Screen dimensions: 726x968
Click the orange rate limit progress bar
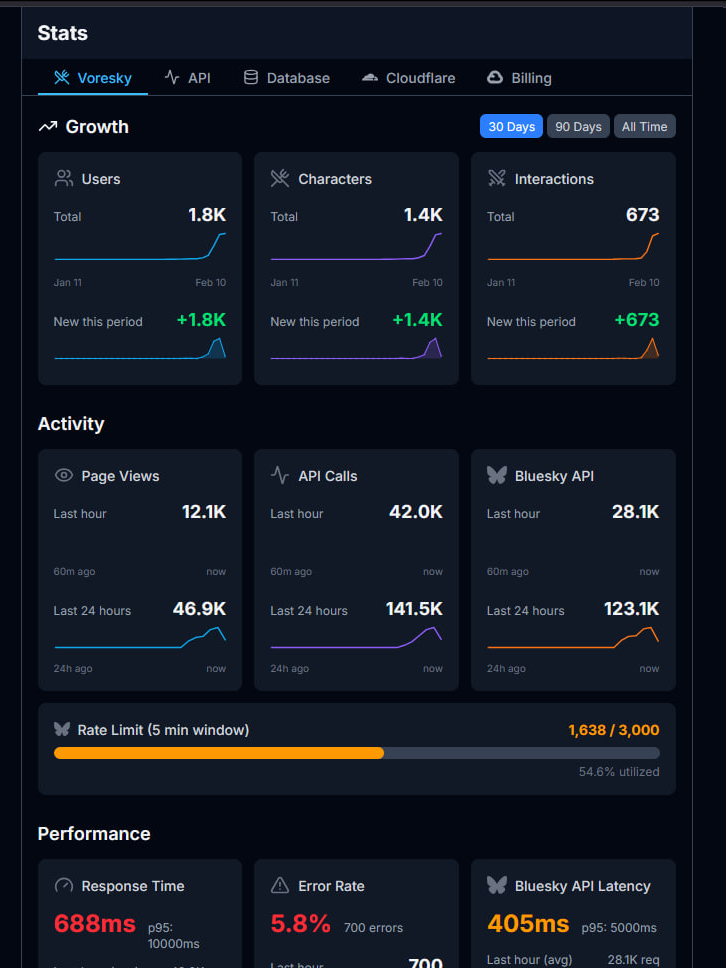219,753
